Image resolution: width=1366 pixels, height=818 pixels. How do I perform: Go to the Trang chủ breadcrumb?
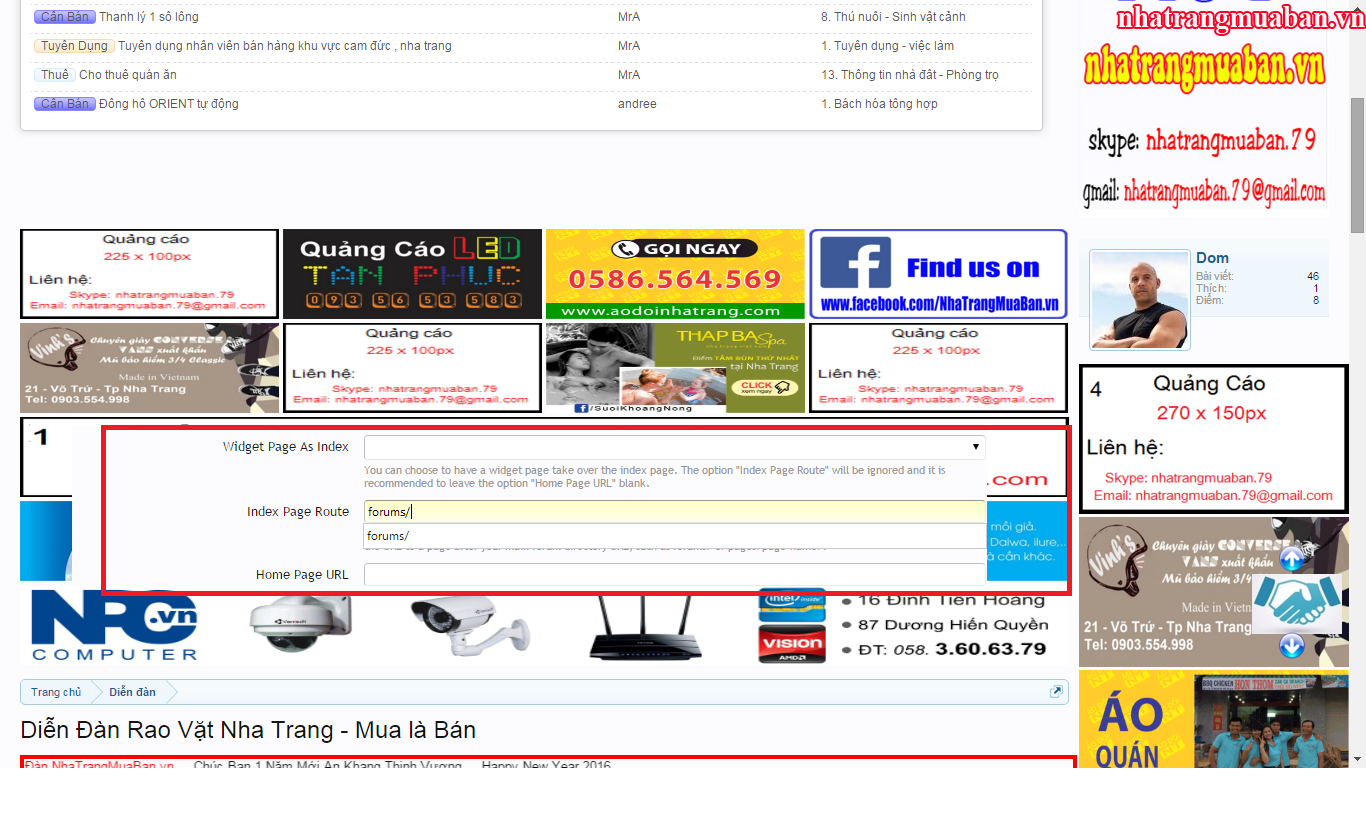click(x=56, y=692)
